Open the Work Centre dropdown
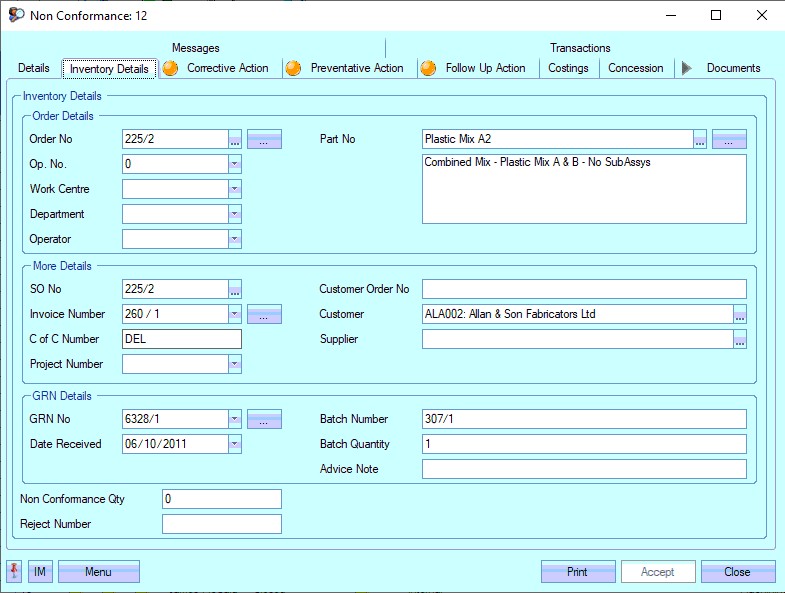The width and height of the screenshot is (785, 593). click(x=234, y=189)
